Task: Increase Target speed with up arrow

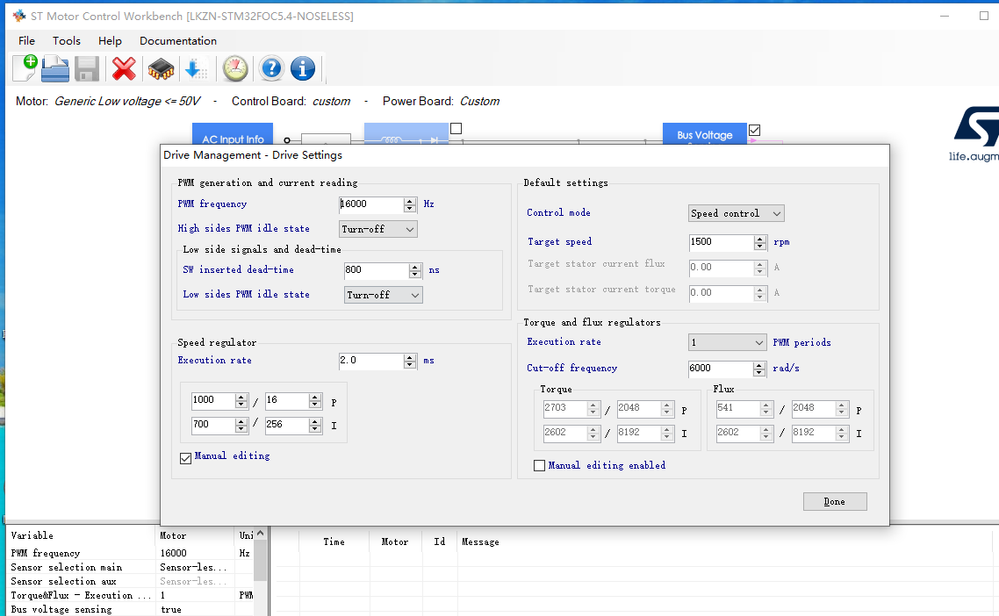Action: coord(759,238)
